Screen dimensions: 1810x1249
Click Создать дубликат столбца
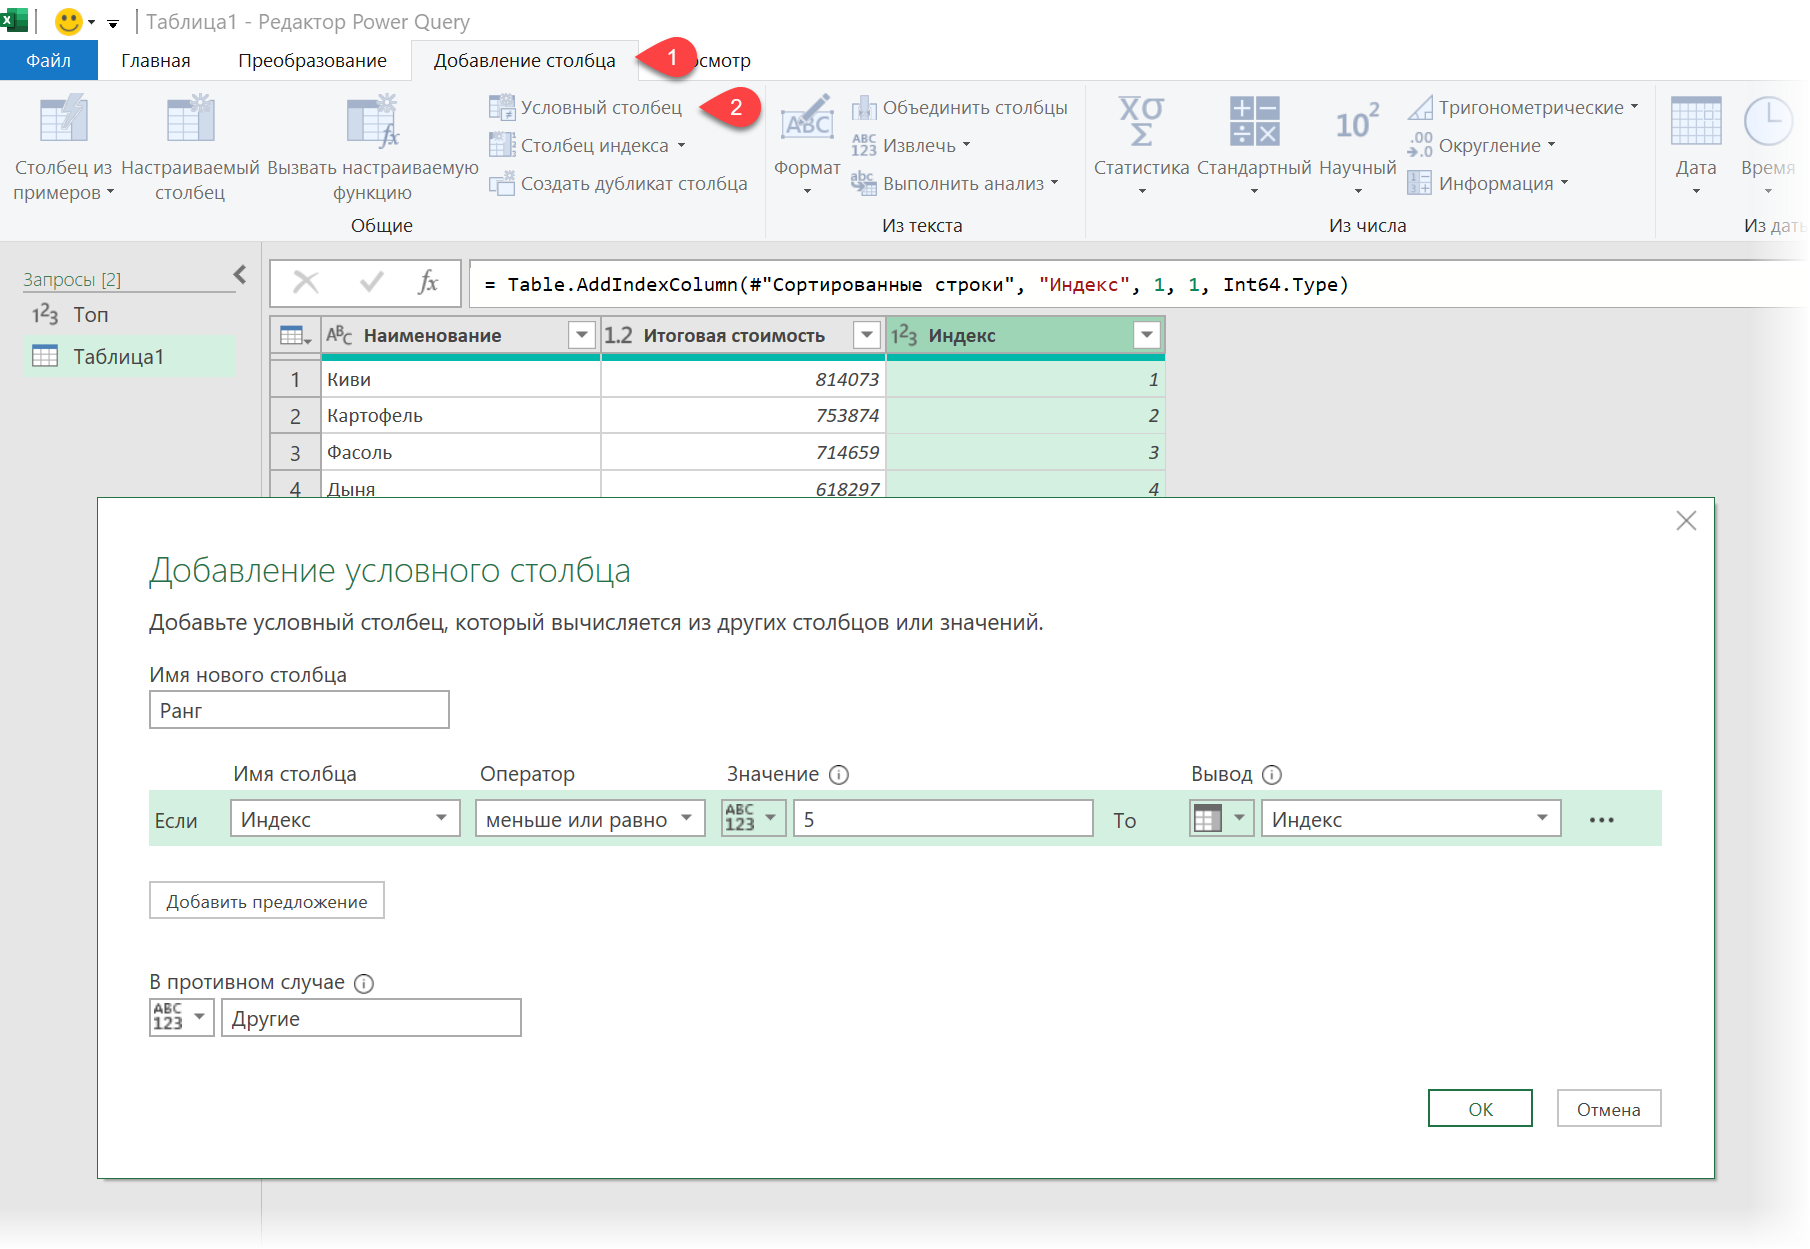coord(618,183)
